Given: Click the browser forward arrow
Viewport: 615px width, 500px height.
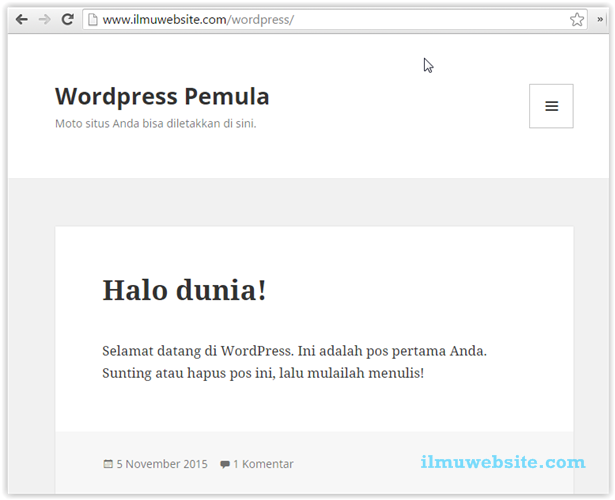Looking at the screenshot, I should point(44,19).
